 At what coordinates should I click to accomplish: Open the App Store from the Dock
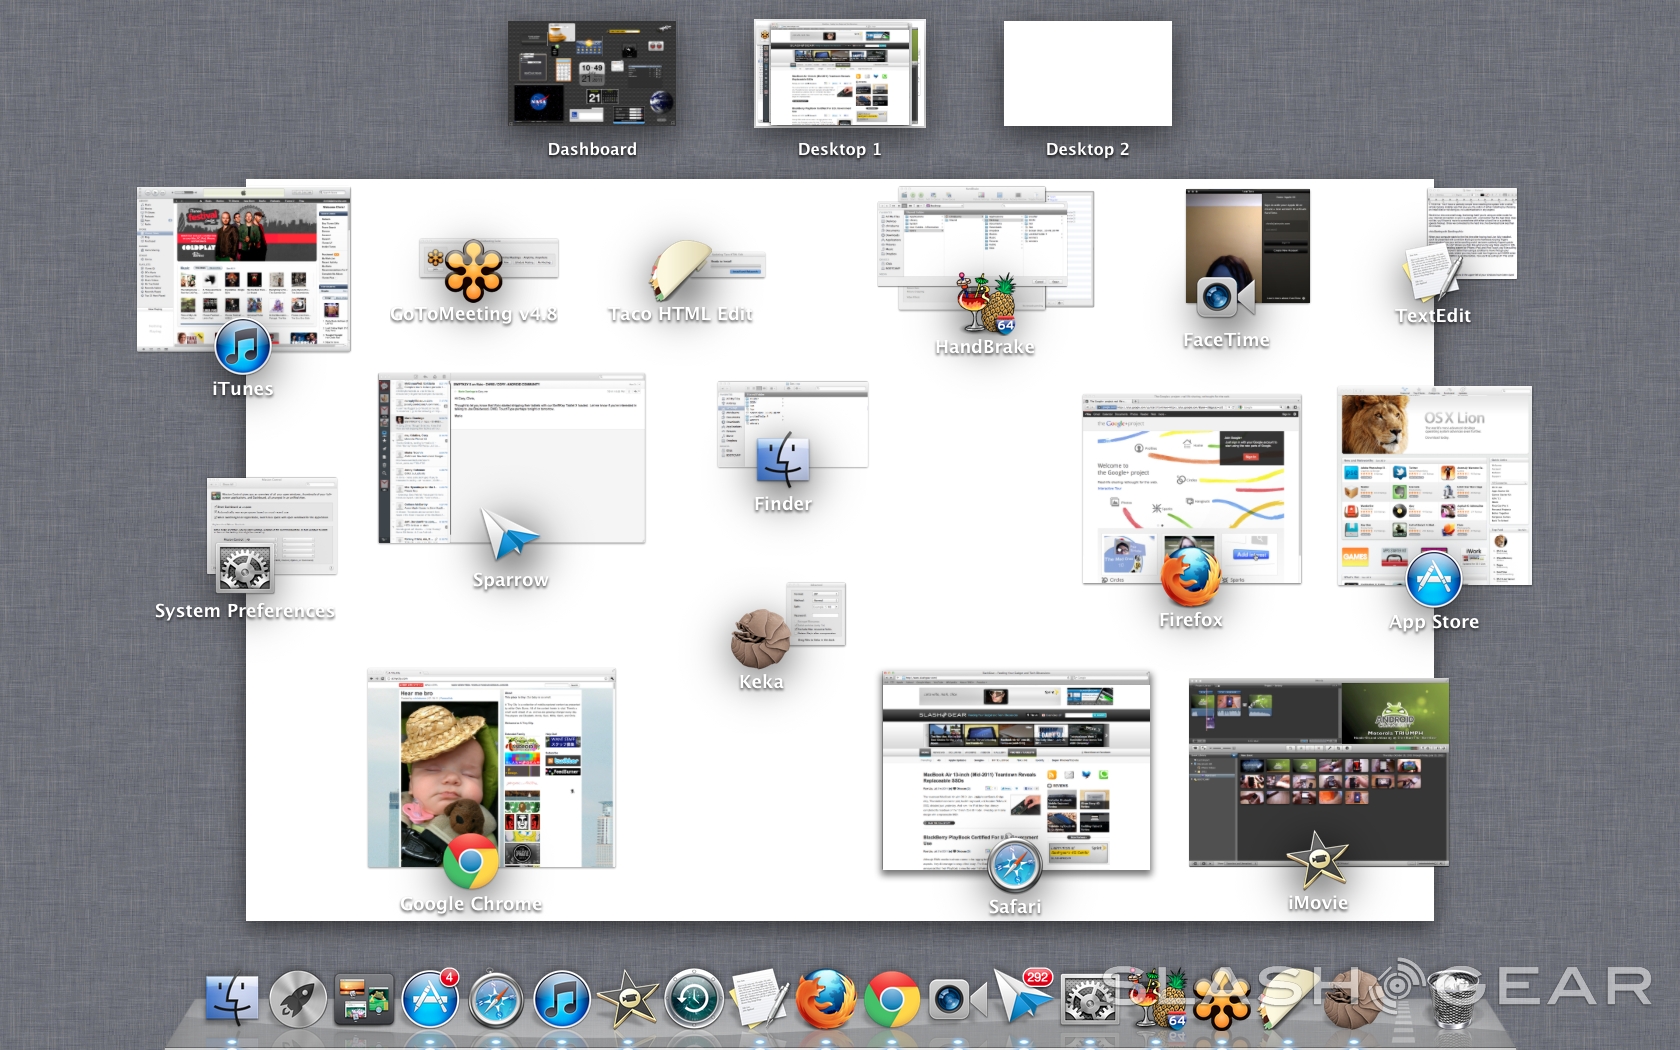(x=430, y=998)
